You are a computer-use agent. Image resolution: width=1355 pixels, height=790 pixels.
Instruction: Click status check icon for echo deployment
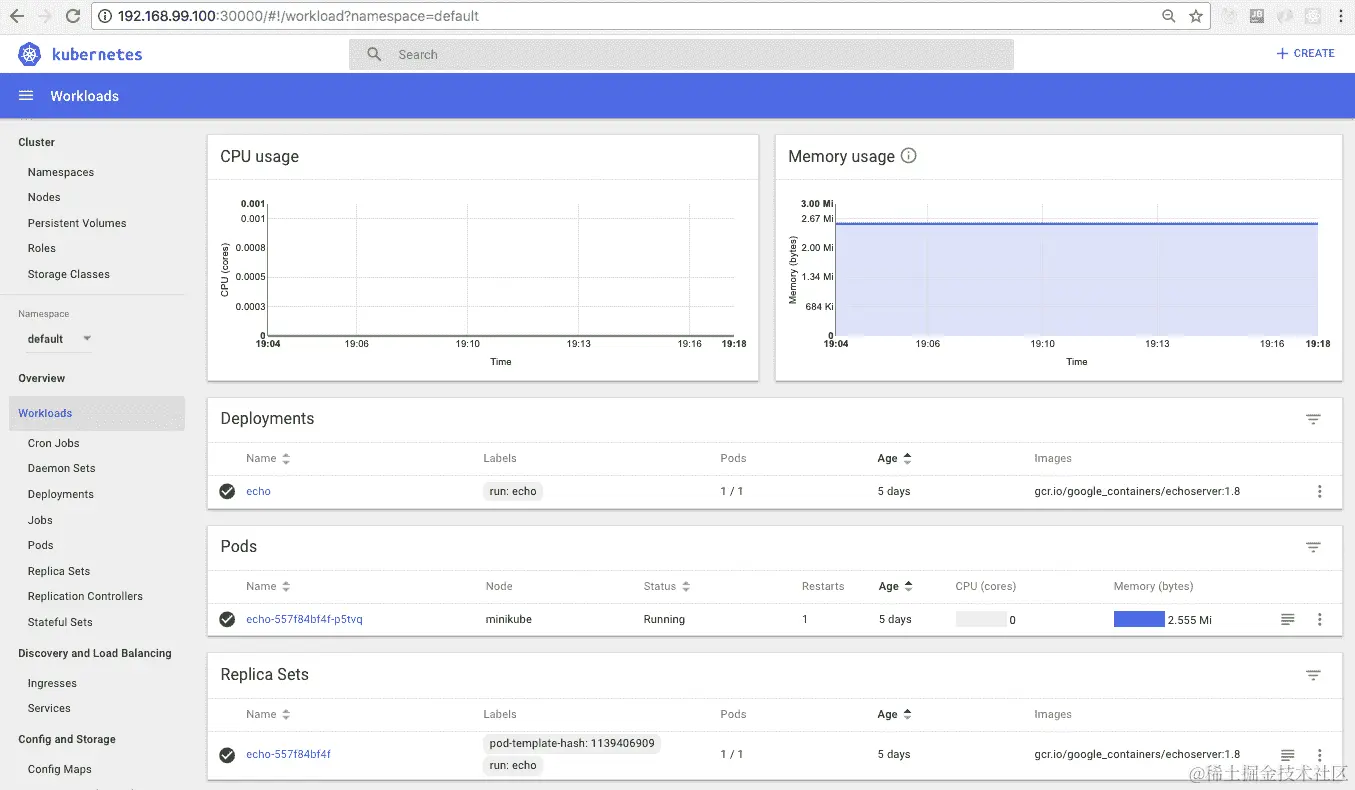click(227, 491)
